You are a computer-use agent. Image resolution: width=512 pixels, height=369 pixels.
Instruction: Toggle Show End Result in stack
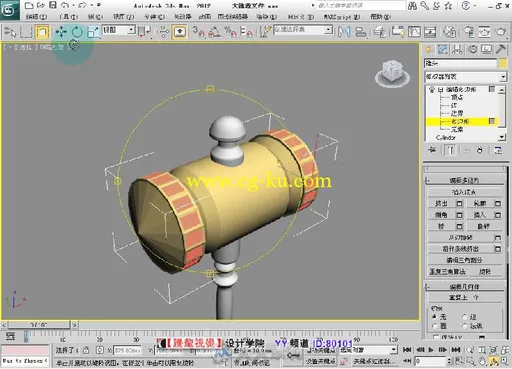pyautogui.click(x=450, y=150)
